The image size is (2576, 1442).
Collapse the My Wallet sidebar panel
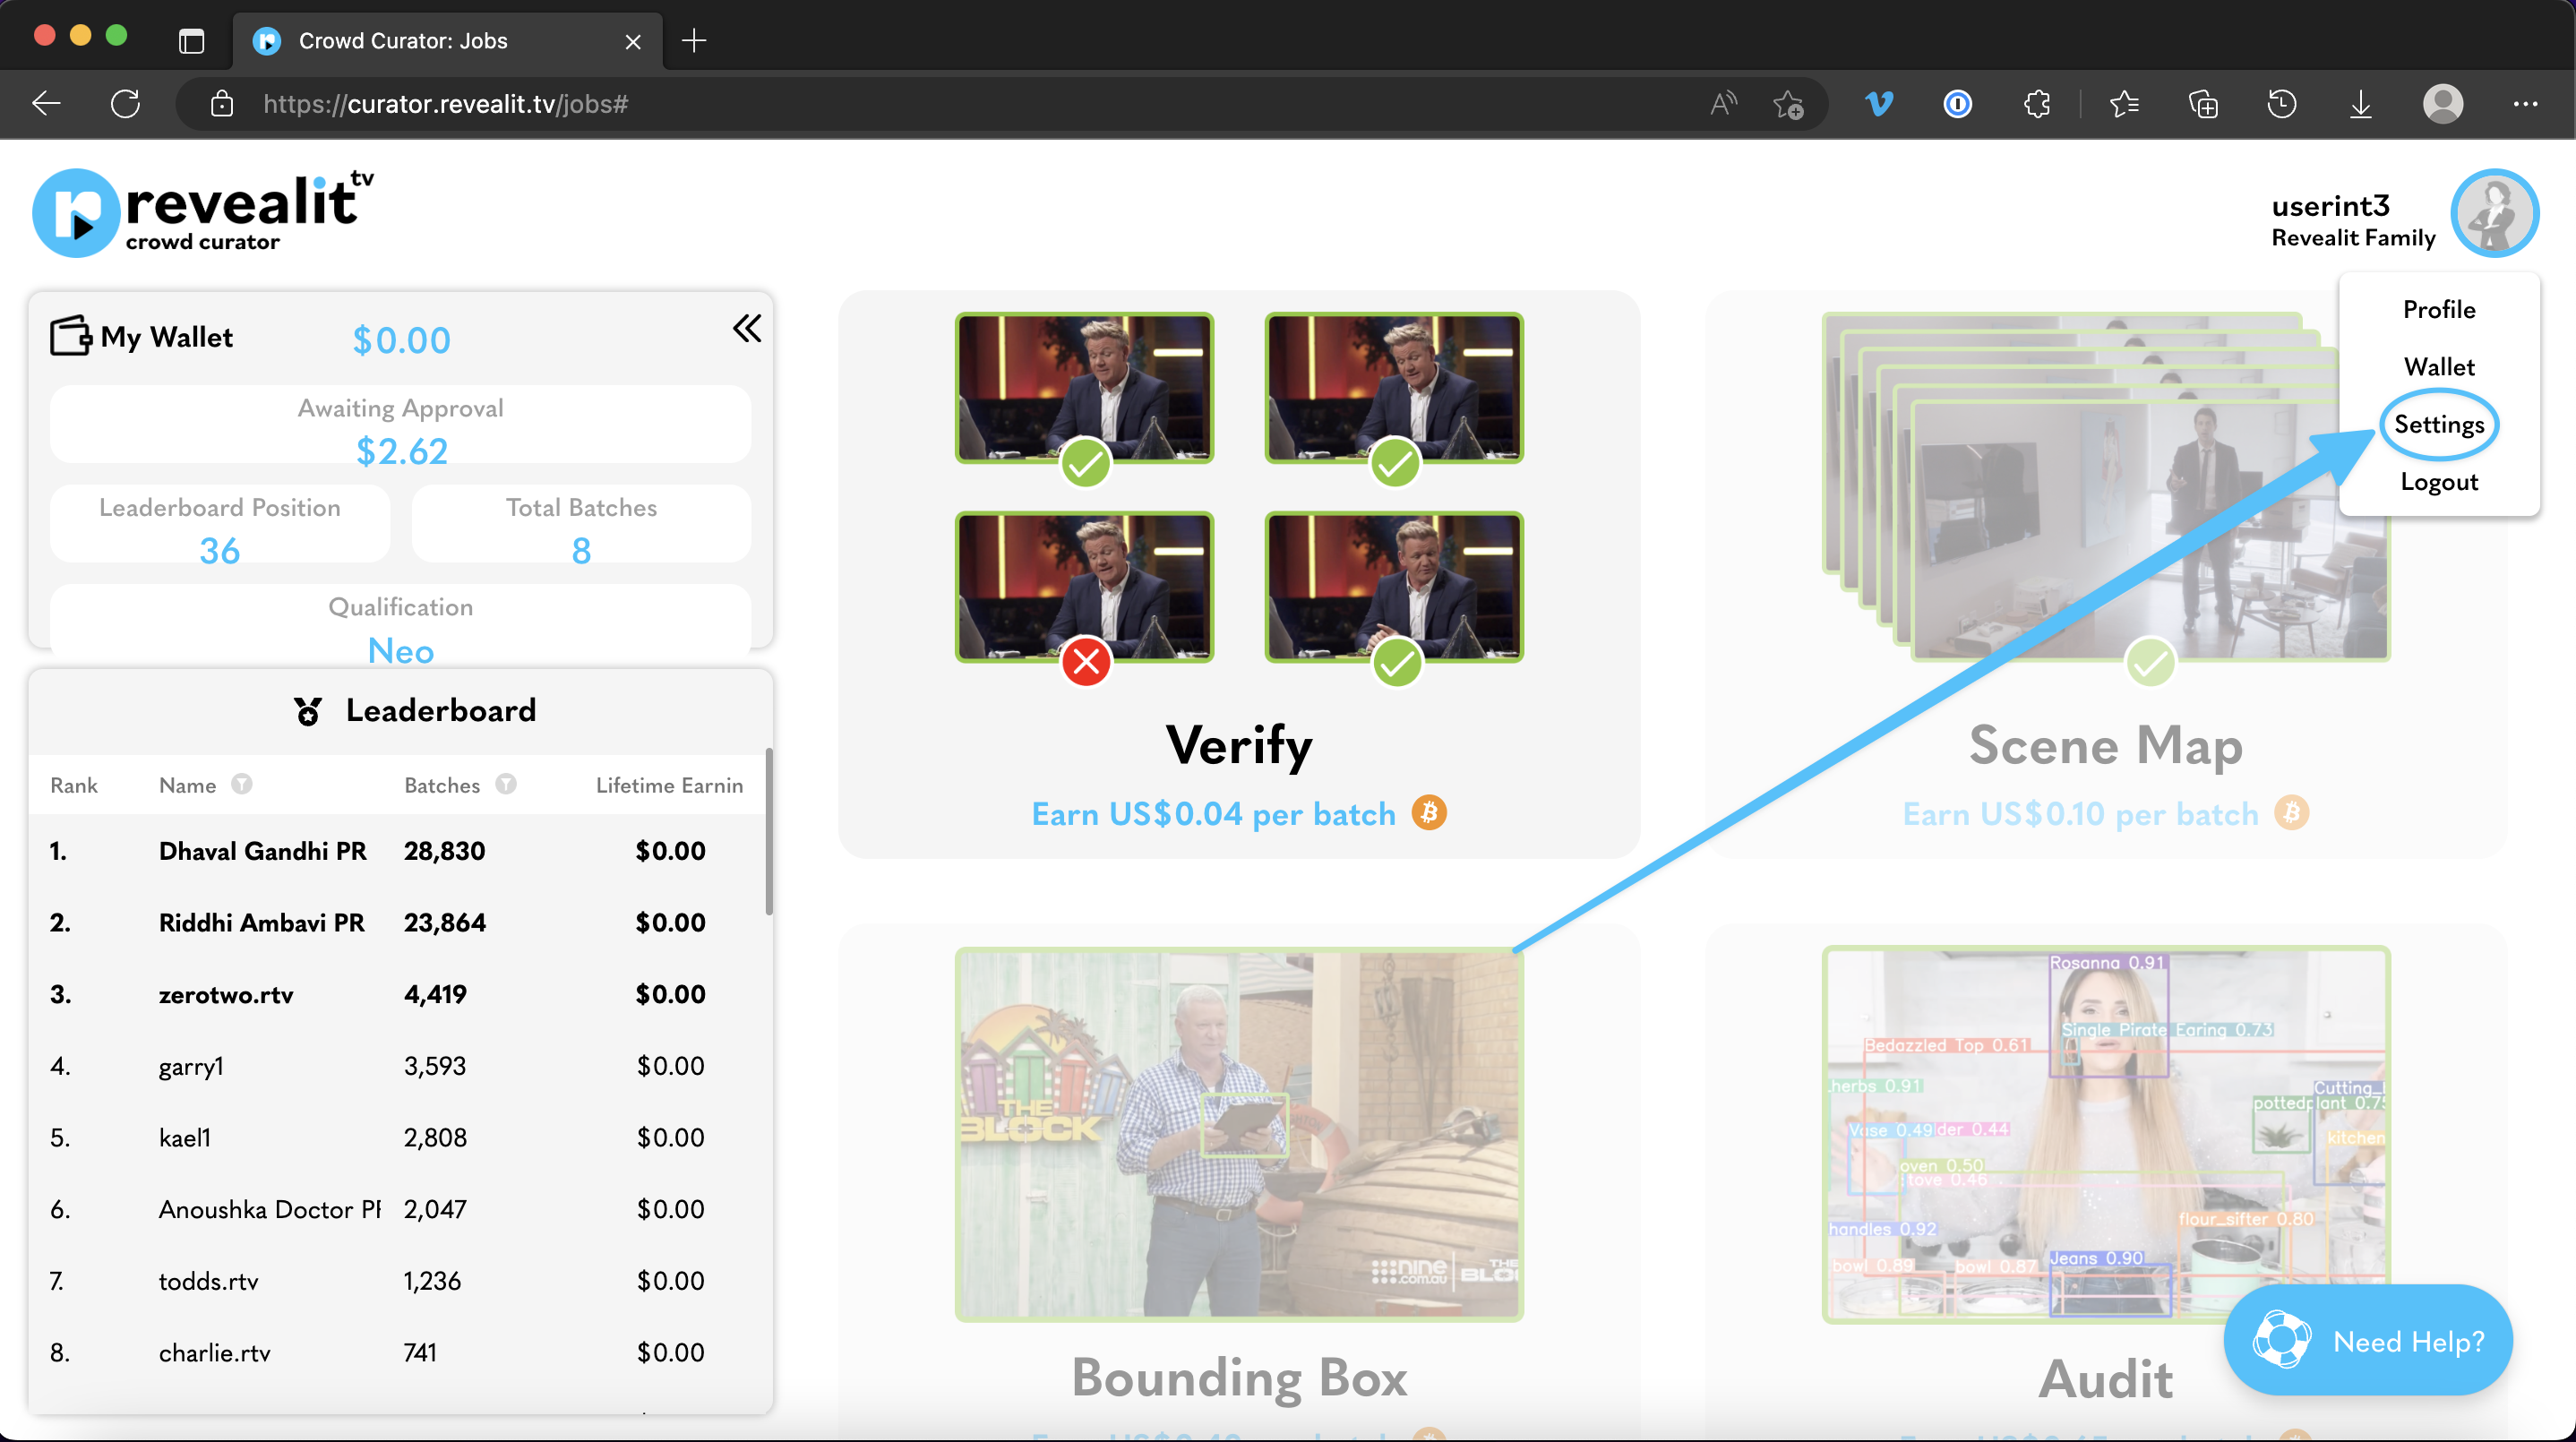[746, 328]
